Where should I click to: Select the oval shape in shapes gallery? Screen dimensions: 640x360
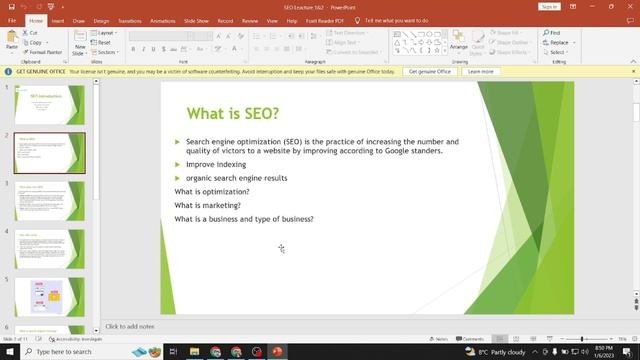(x=429, y=34)
